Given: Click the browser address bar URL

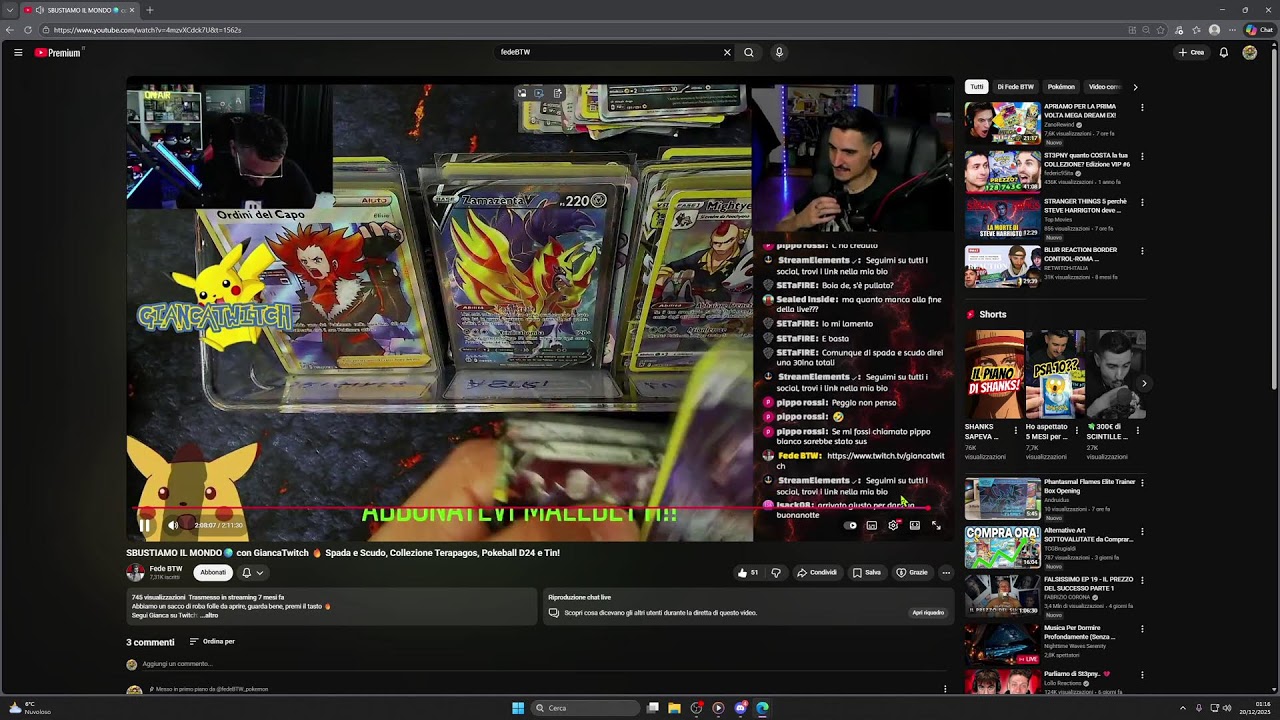Looking at the screenshot, I should pos(147,30).
